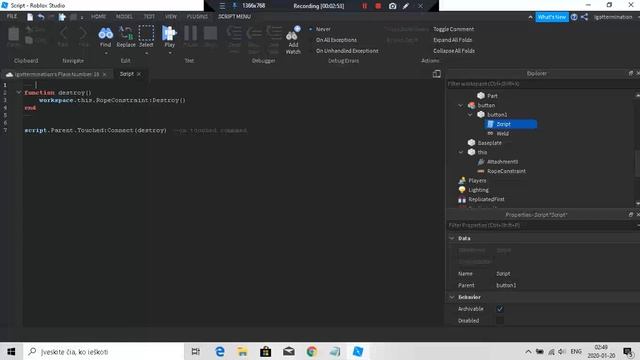Click the Add Watch icon
Image resolution: width=640 pixels, height=360 pixels.
click(293, 33)
